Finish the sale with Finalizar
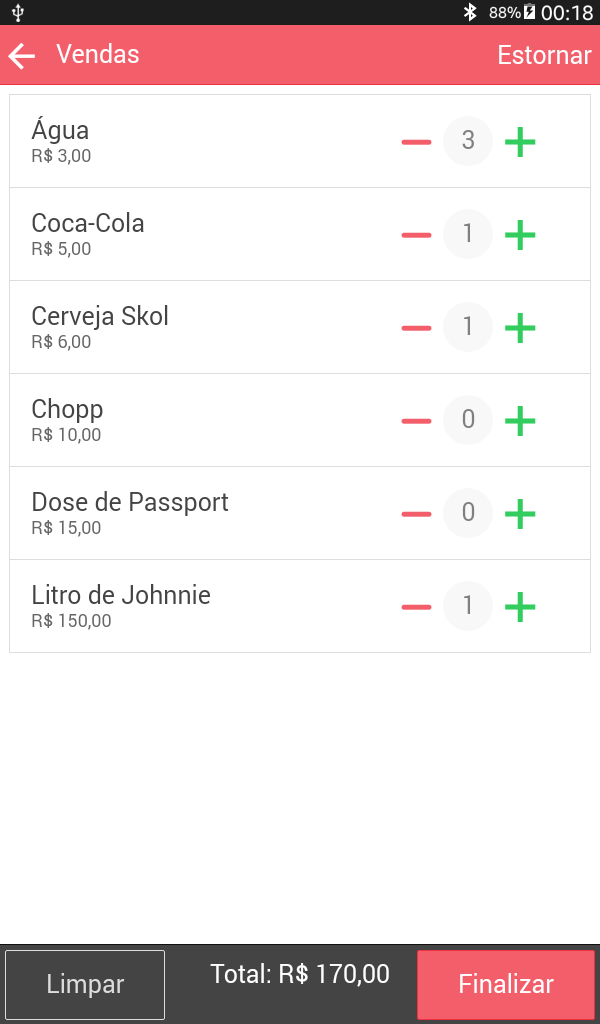 pyautogui.click(x=506, y=984)
